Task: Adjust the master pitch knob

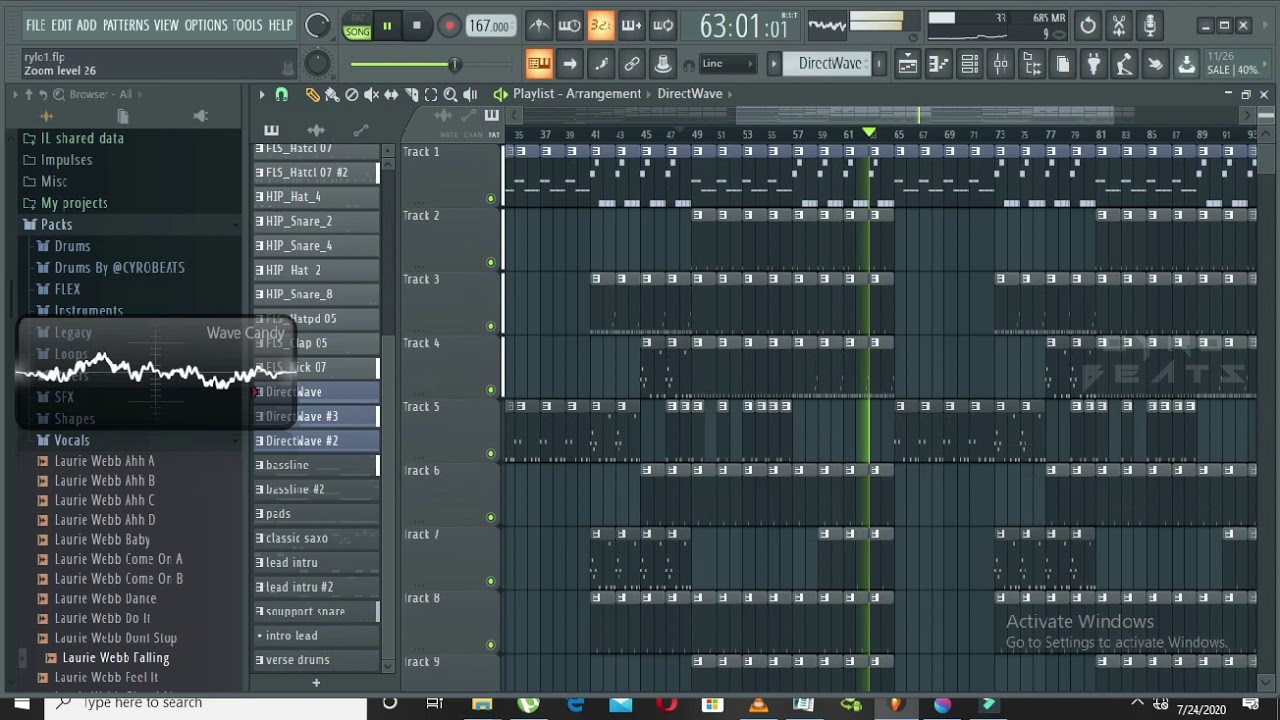Action: click(x=317, y=65)
